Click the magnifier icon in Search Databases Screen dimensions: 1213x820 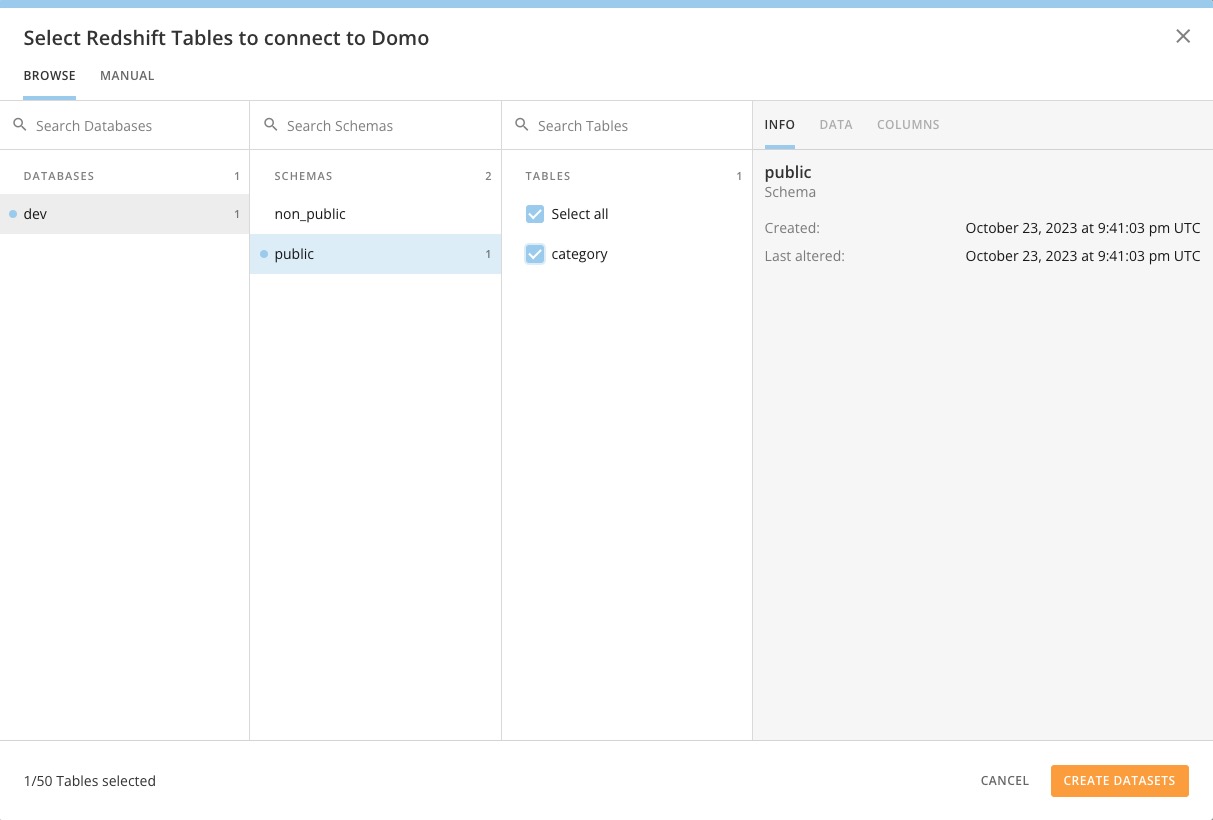[19, 125]
